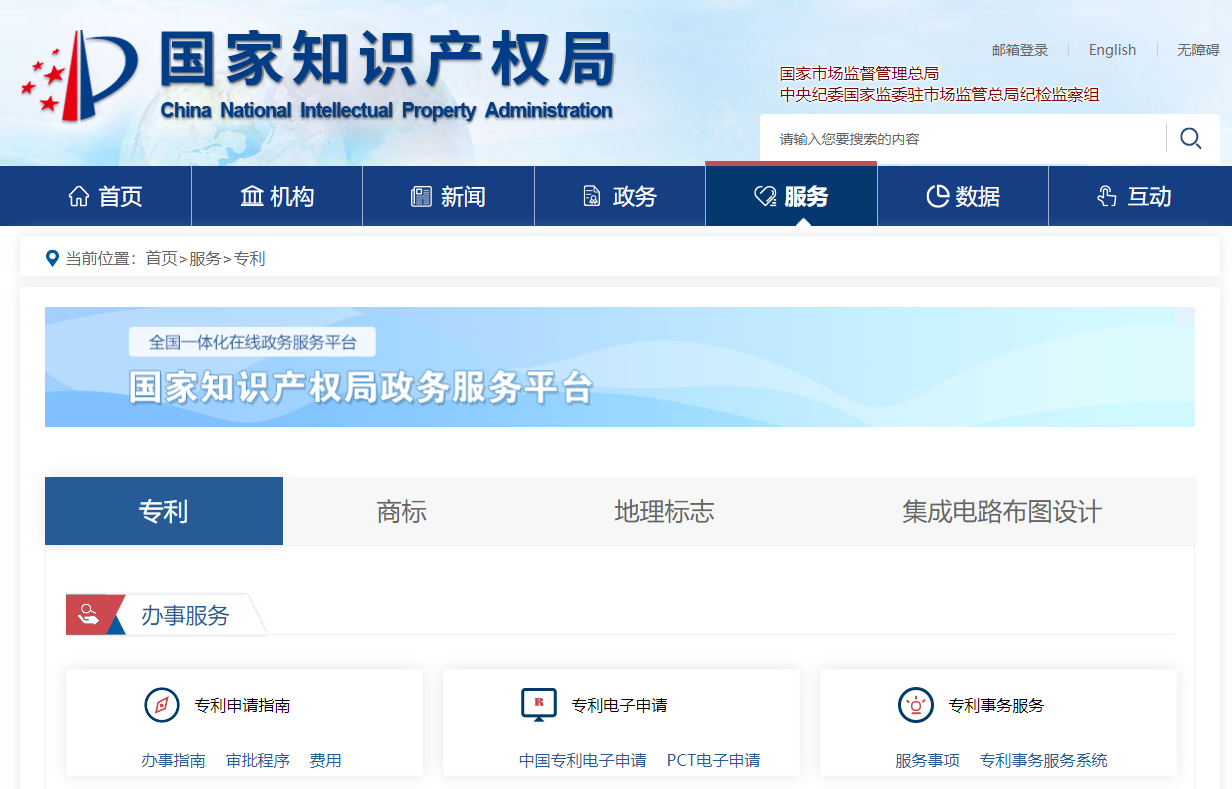Click the search magnifier icon
Viewport: 1232px width, 789px height.
pyautogui.click(x=1190, y=138)
